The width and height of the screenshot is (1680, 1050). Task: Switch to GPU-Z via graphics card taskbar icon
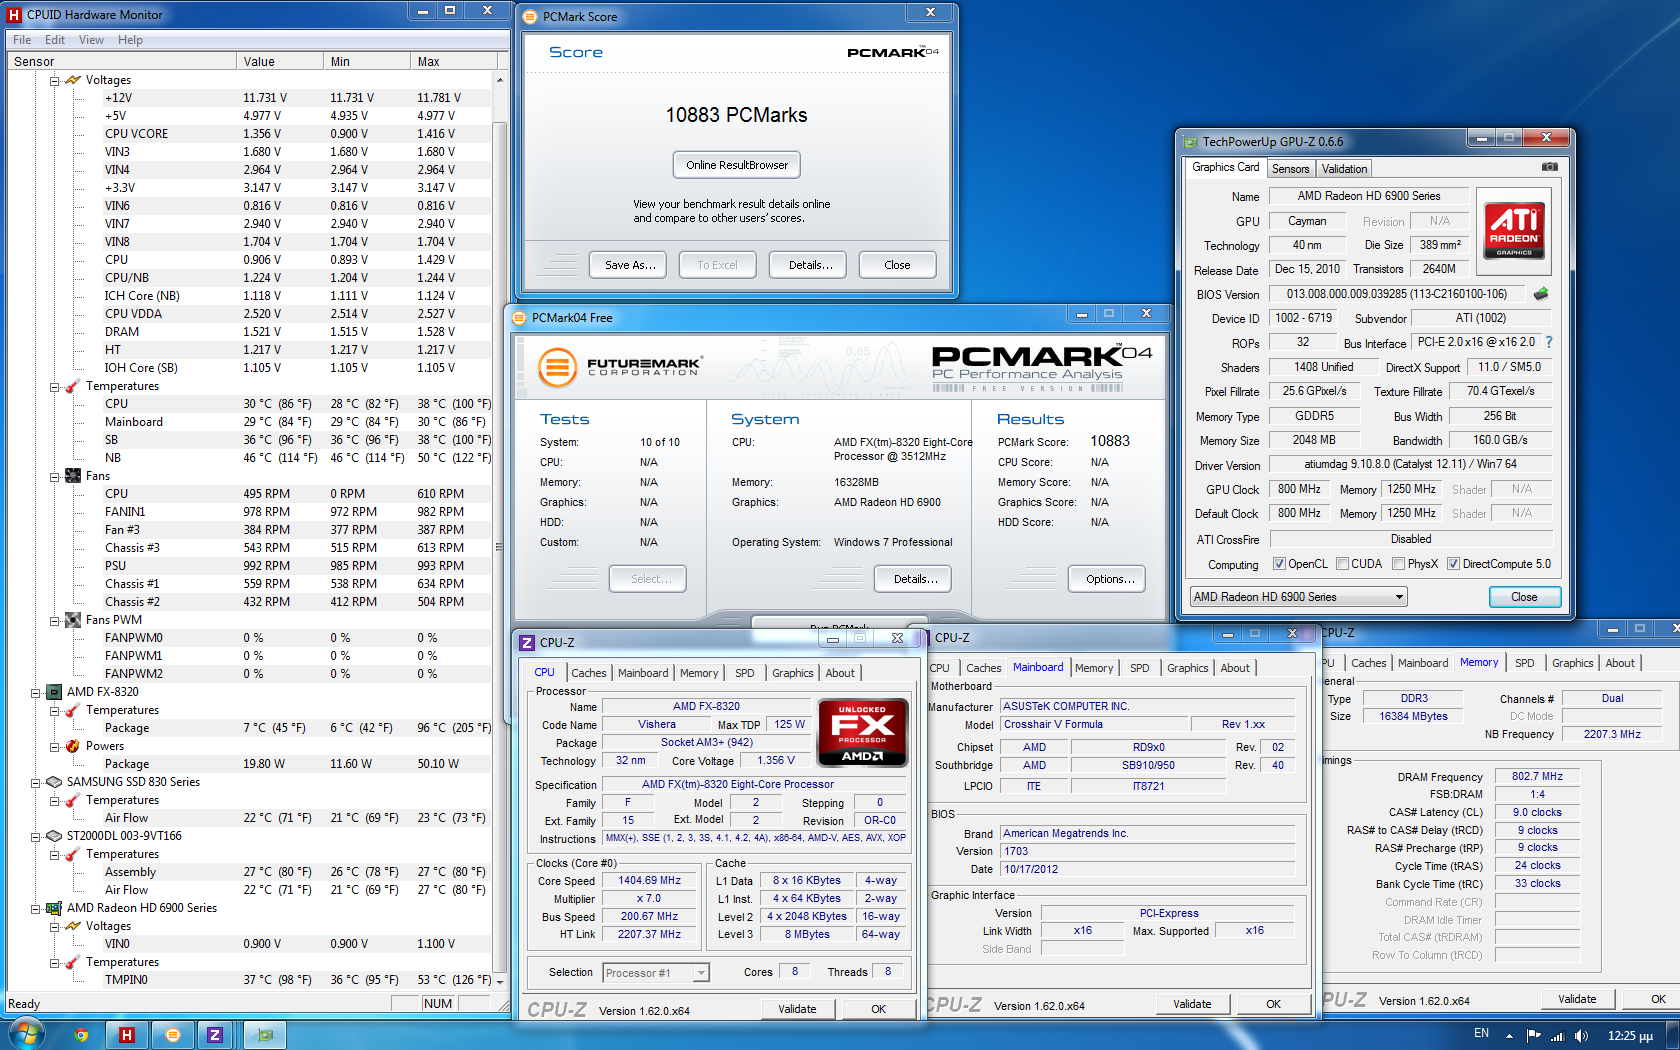tap(265, 1035)
